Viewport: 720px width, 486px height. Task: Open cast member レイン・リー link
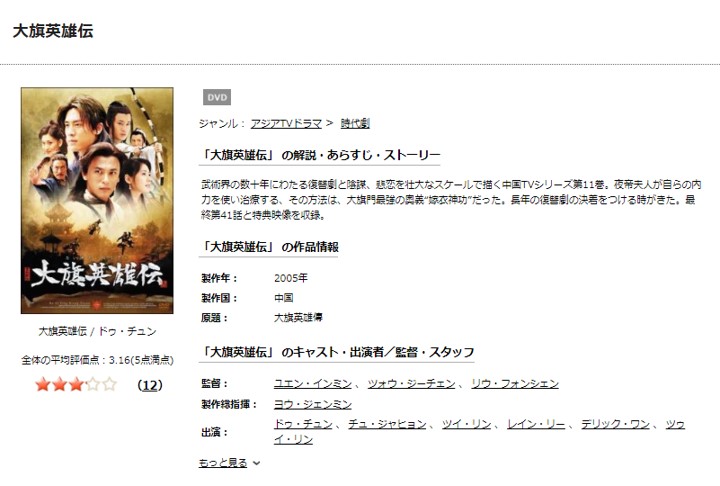[x=536, y=424]
